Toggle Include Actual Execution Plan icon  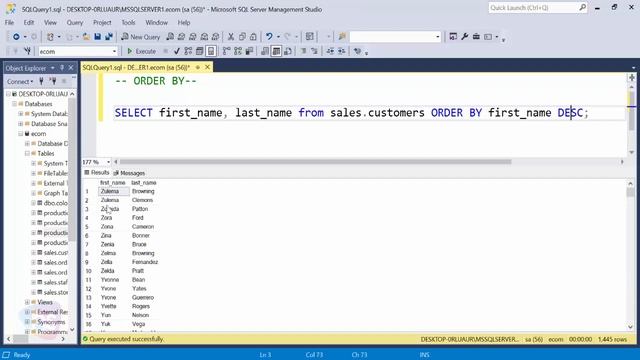pyautogui.click(x=227, y=51)
